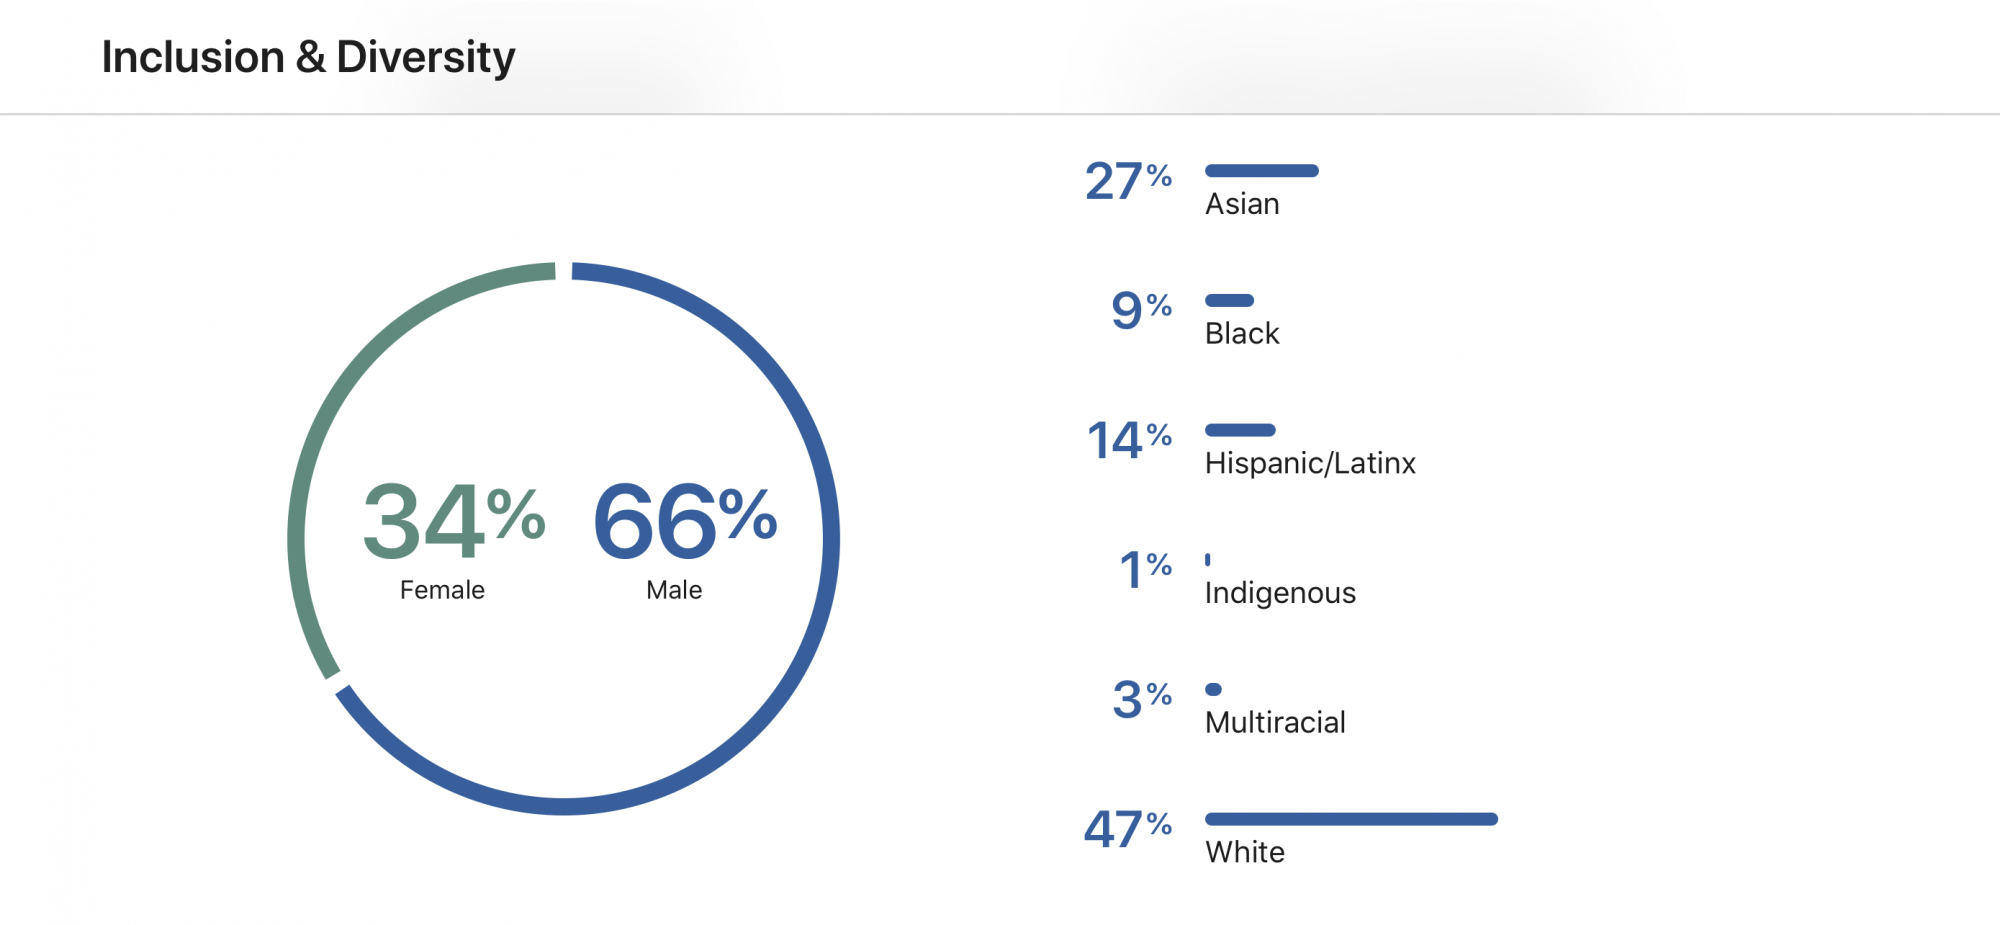2000x925 pixels.
Task: Click the Male label under 66%
Action: click(x=674, y=590)
